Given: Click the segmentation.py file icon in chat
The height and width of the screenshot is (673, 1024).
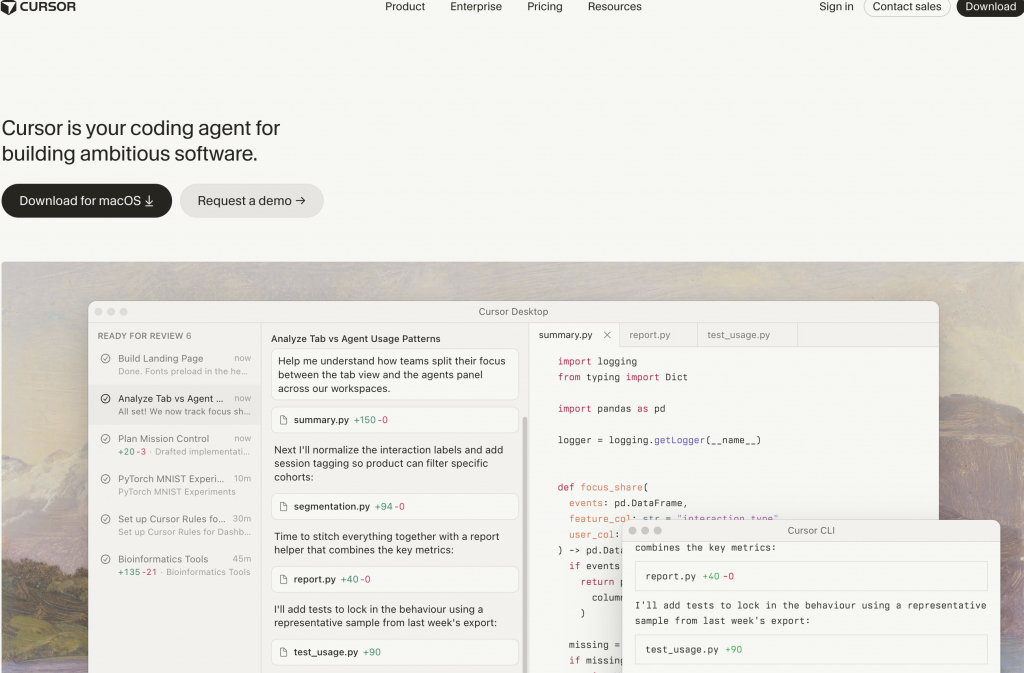Looking at the screenshot, I should [283, 507].
